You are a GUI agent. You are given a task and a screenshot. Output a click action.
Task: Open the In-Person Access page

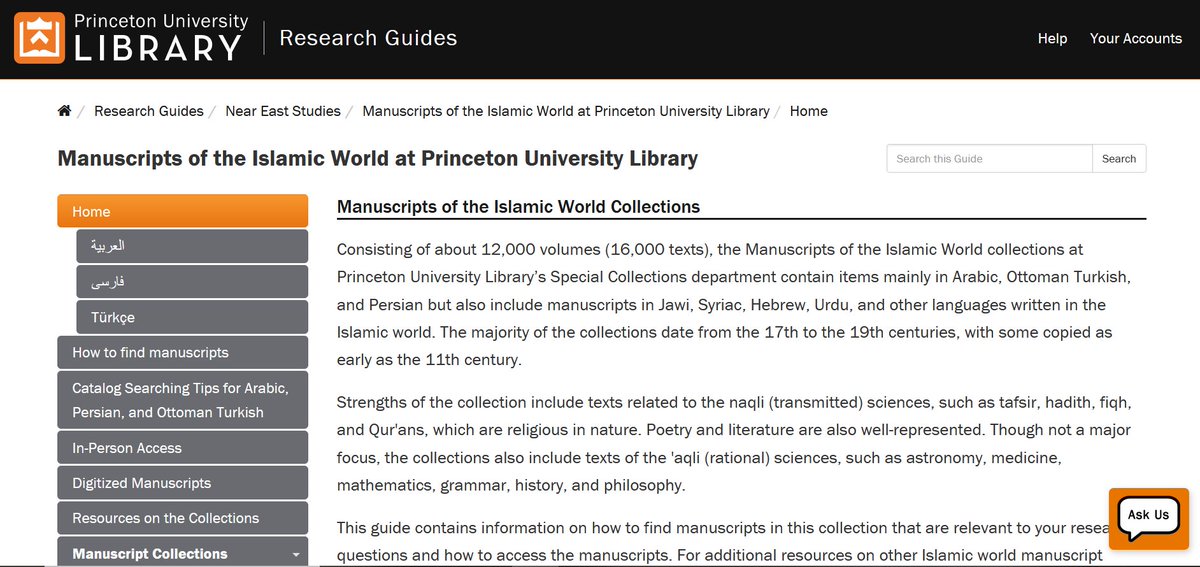tap(183, 448)
